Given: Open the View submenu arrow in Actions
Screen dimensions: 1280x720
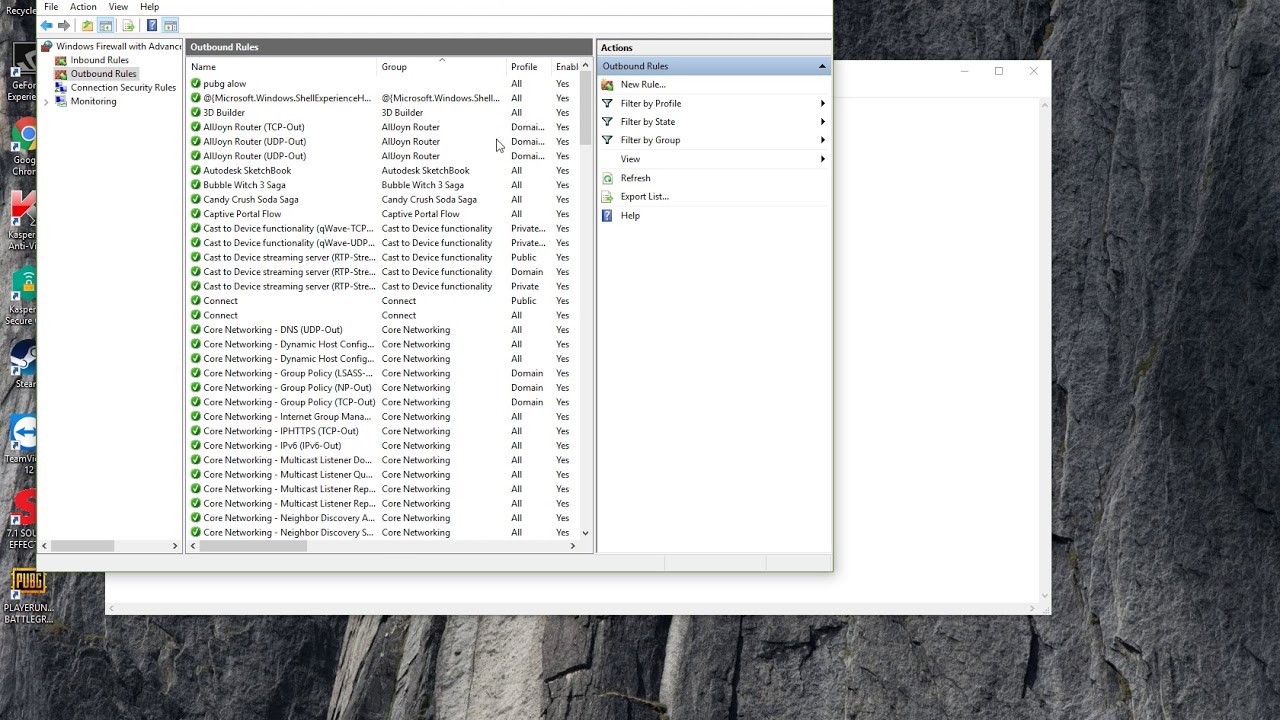Looking at the screenshot, I should [823, 159].
